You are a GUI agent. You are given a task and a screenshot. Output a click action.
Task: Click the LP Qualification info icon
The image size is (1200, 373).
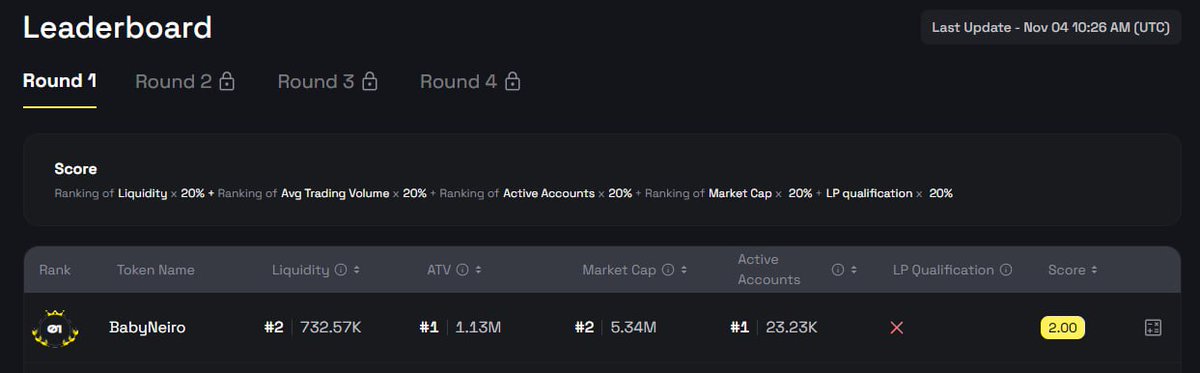tap(1006, 270)
